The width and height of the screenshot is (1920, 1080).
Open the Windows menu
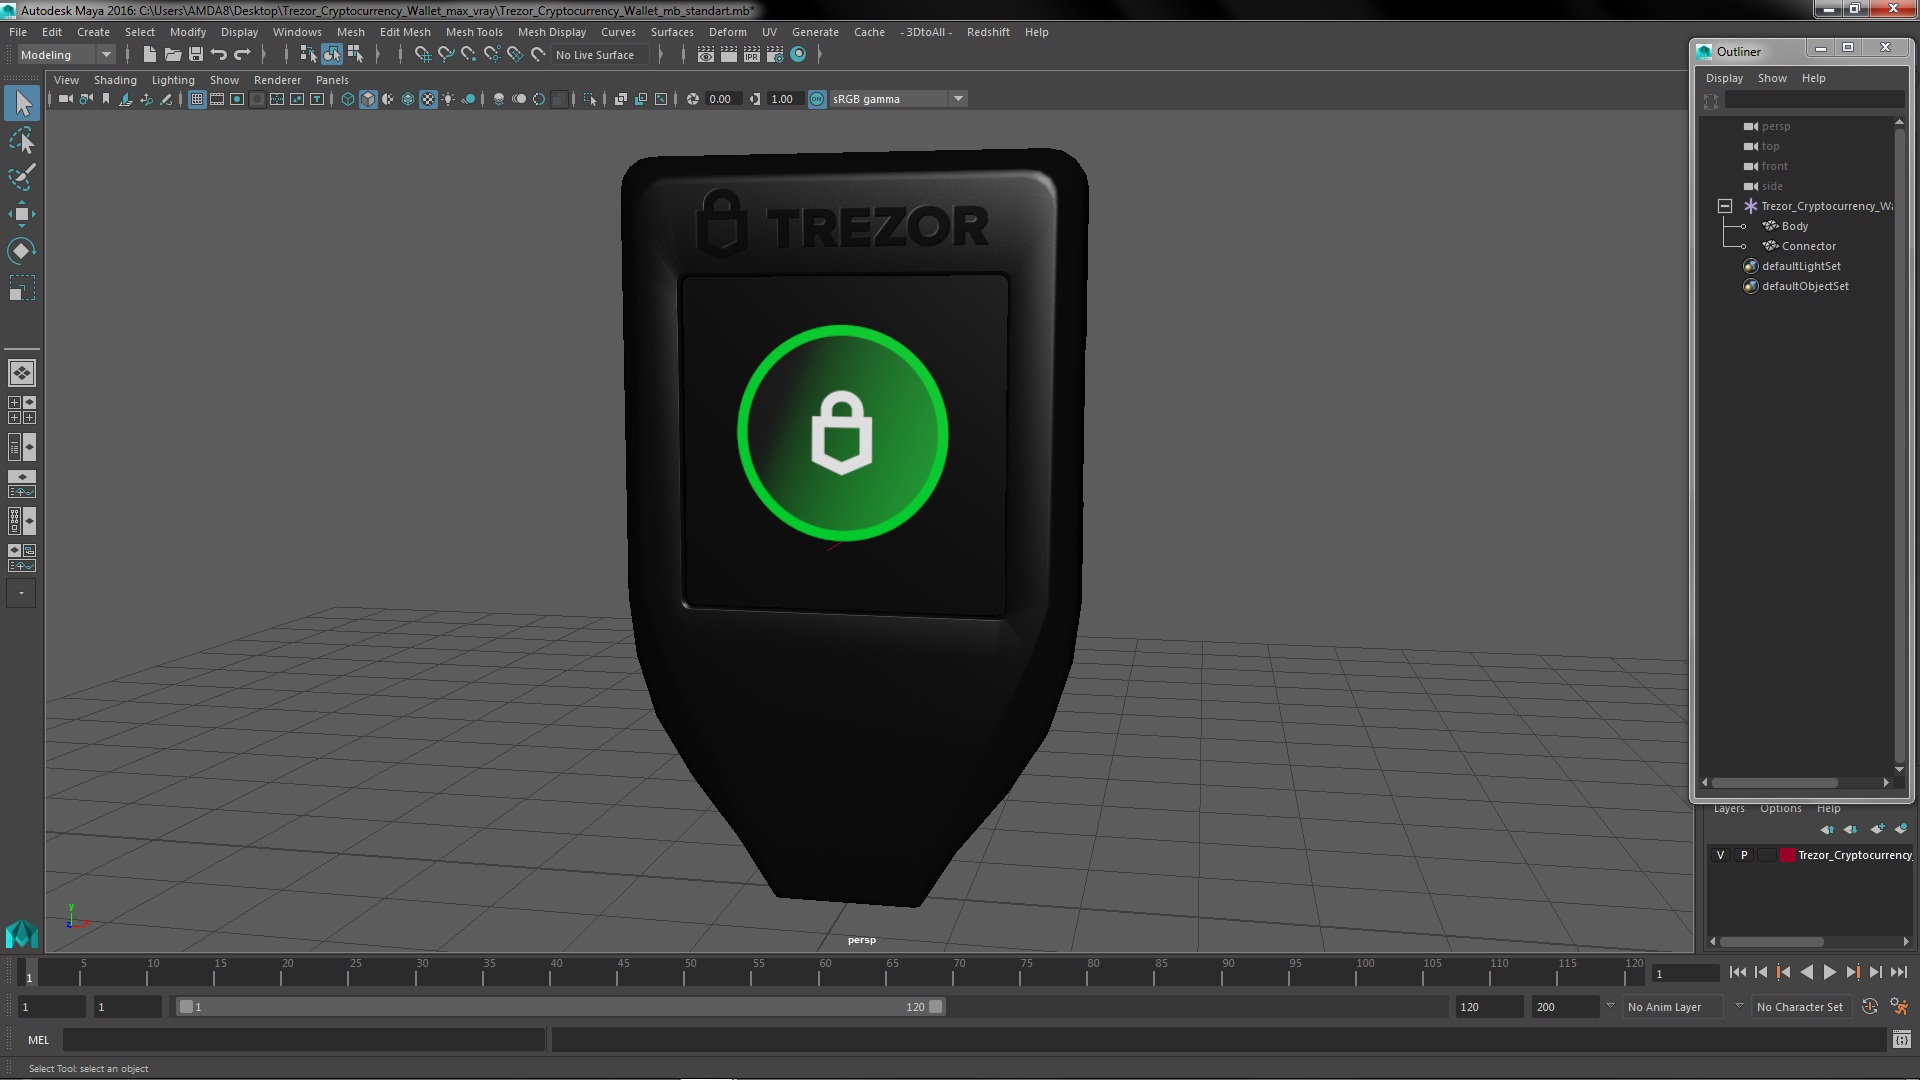coord(297,32)
